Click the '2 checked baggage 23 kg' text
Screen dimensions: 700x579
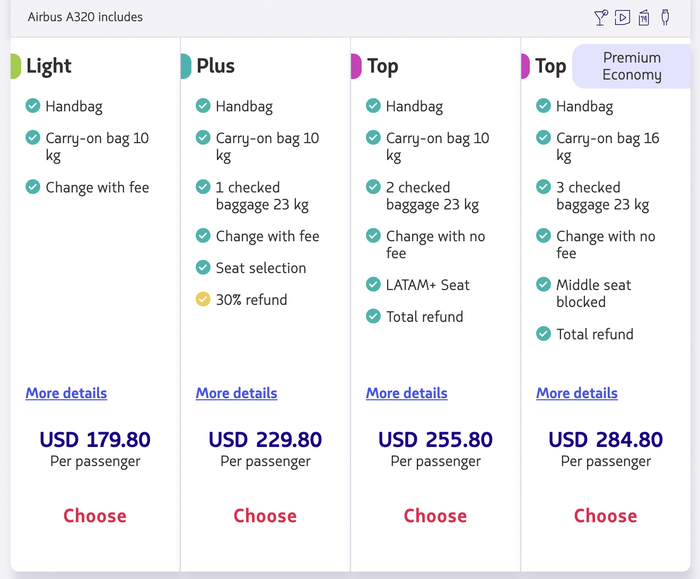point(433,196)
